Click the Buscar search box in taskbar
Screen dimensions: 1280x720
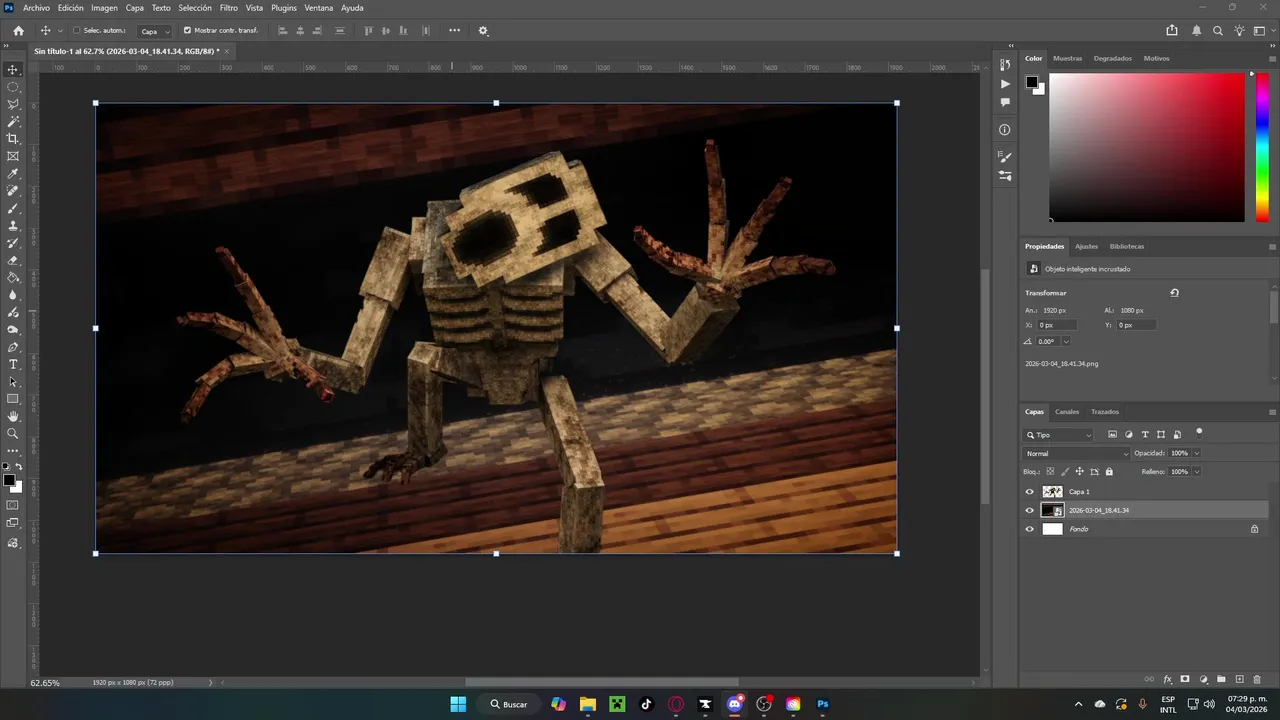point(509,704)
